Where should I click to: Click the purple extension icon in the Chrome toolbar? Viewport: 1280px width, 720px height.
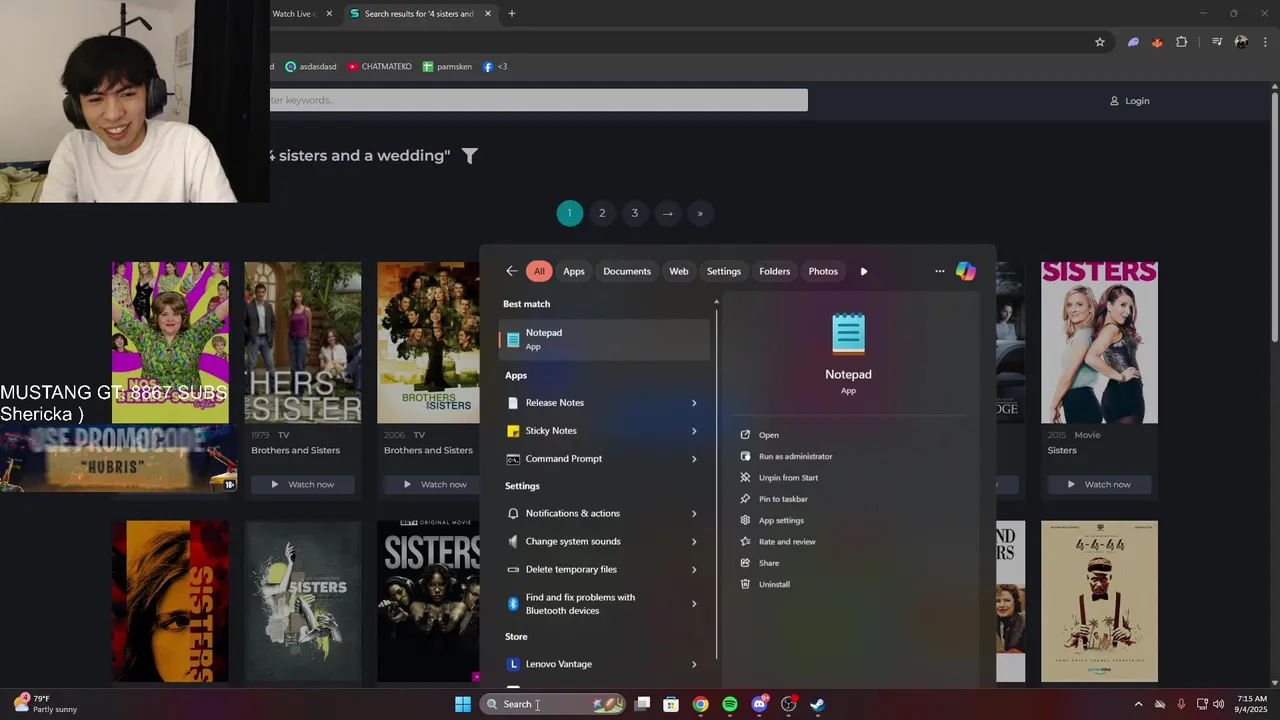1133,42
